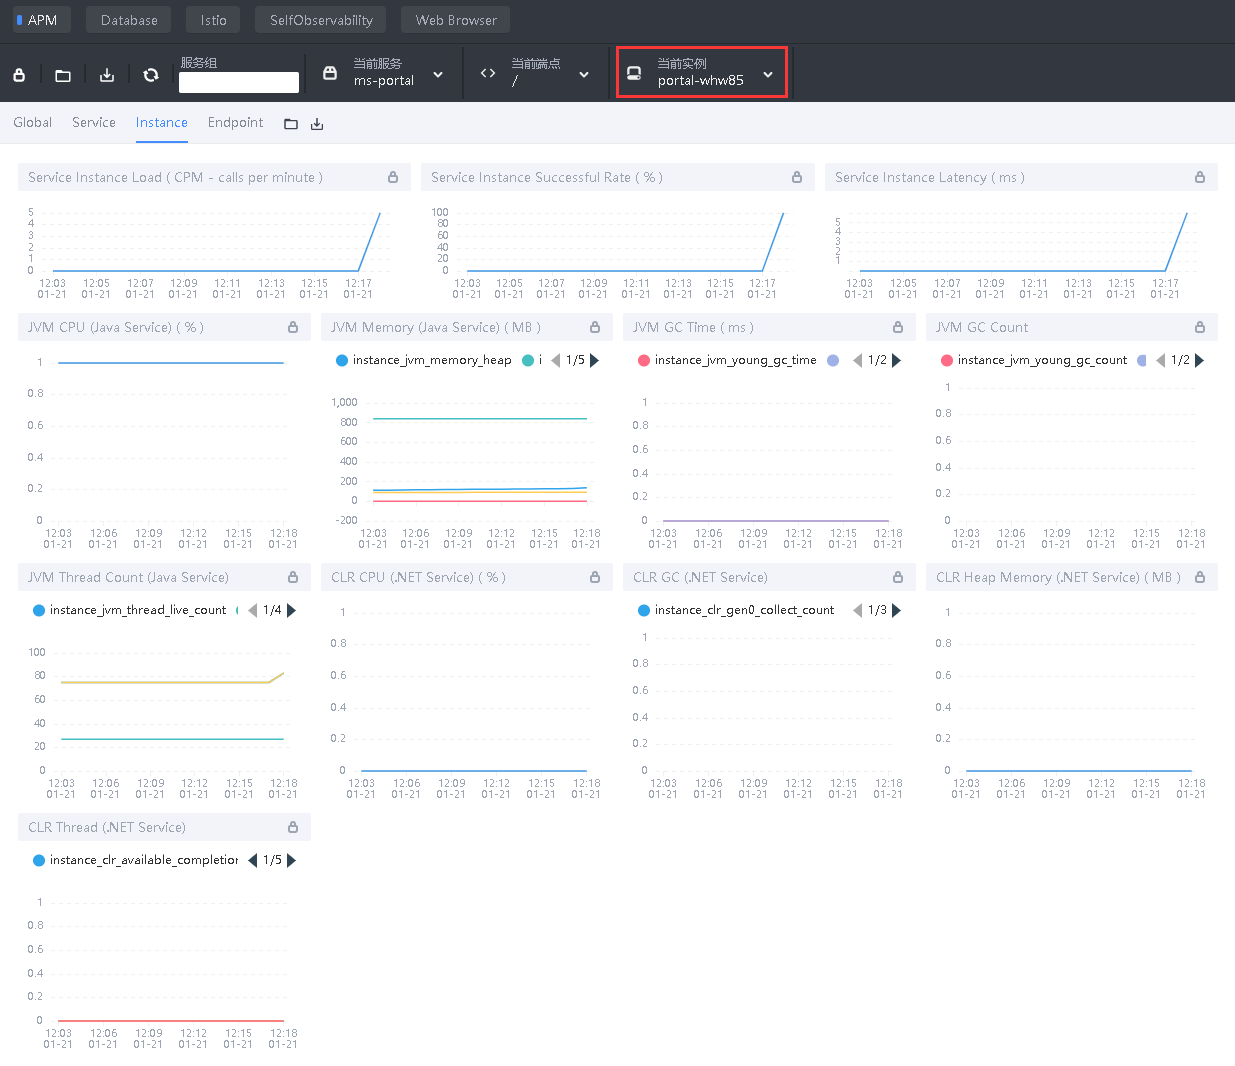Click lock icon on CLR Thread panel
Image resolution: width=1235 pixels, height=1066 pixels.
pyautogui.click(x=293, y=827)
